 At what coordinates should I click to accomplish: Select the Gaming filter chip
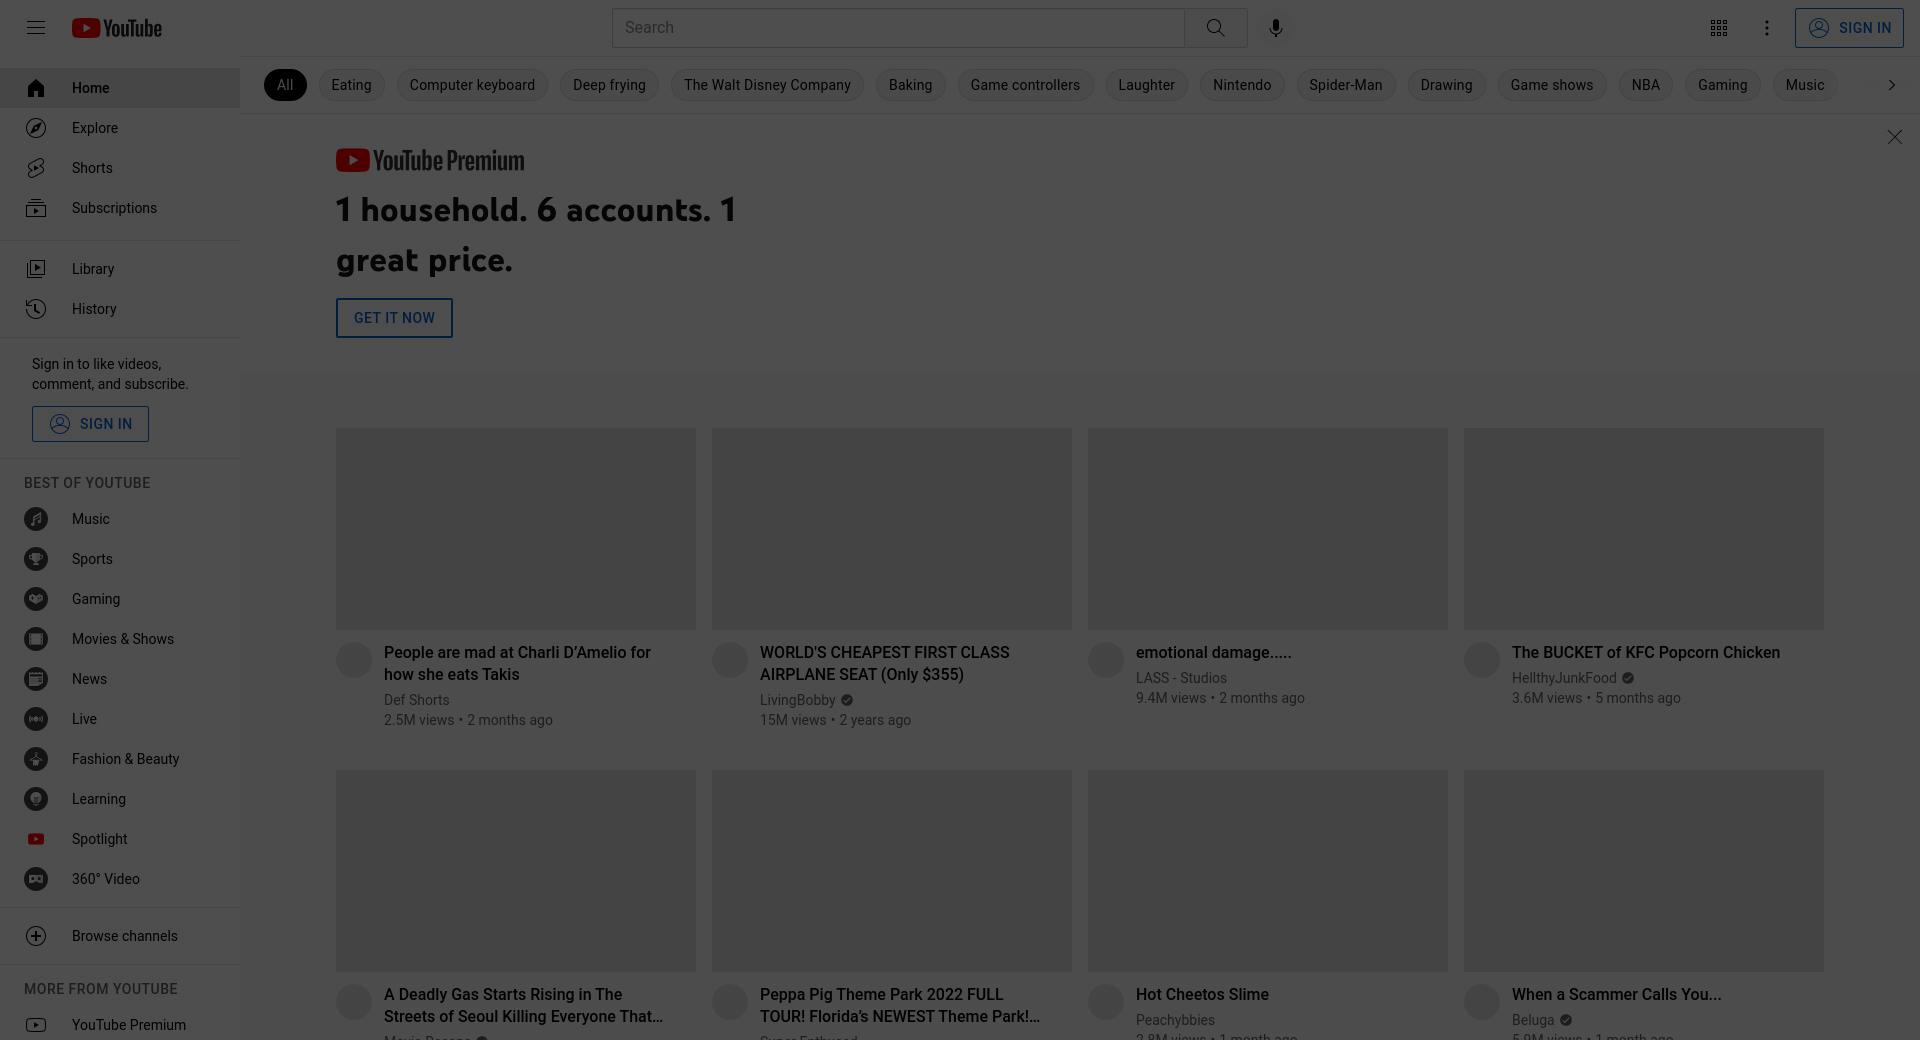[x=1722, y=85]
